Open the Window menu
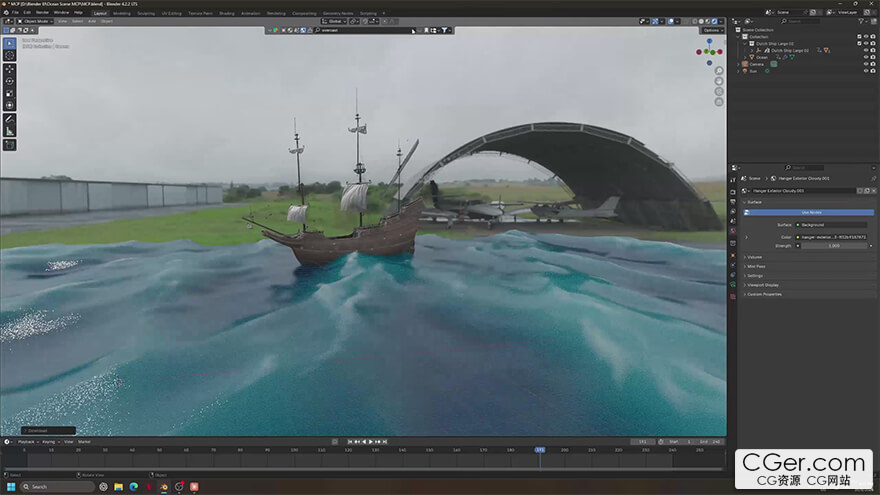 tap(61, 12)
